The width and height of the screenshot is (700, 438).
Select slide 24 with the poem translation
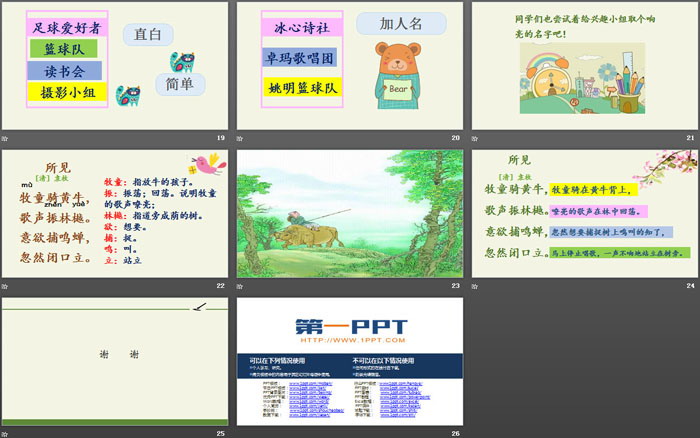[584, 213]
